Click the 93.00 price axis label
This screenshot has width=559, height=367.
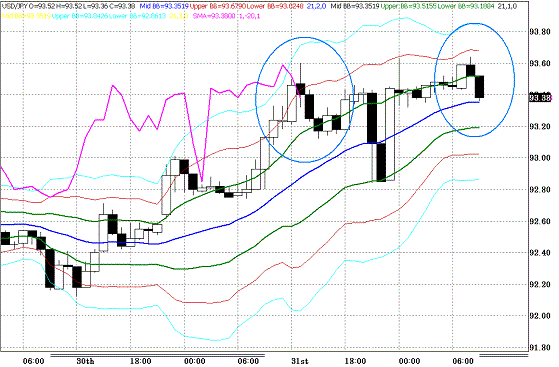pos(539,158)
